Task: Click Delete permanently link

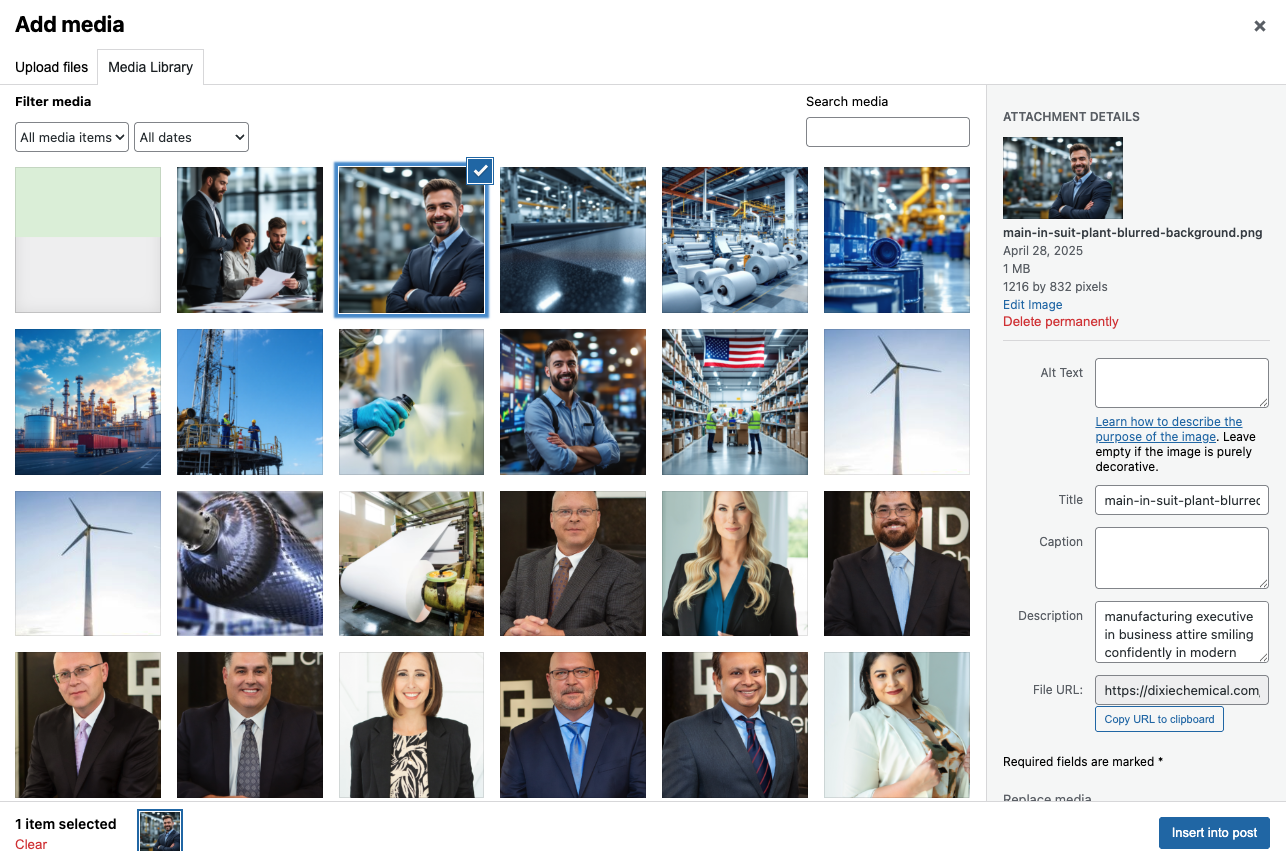Action: [1060, 321]
